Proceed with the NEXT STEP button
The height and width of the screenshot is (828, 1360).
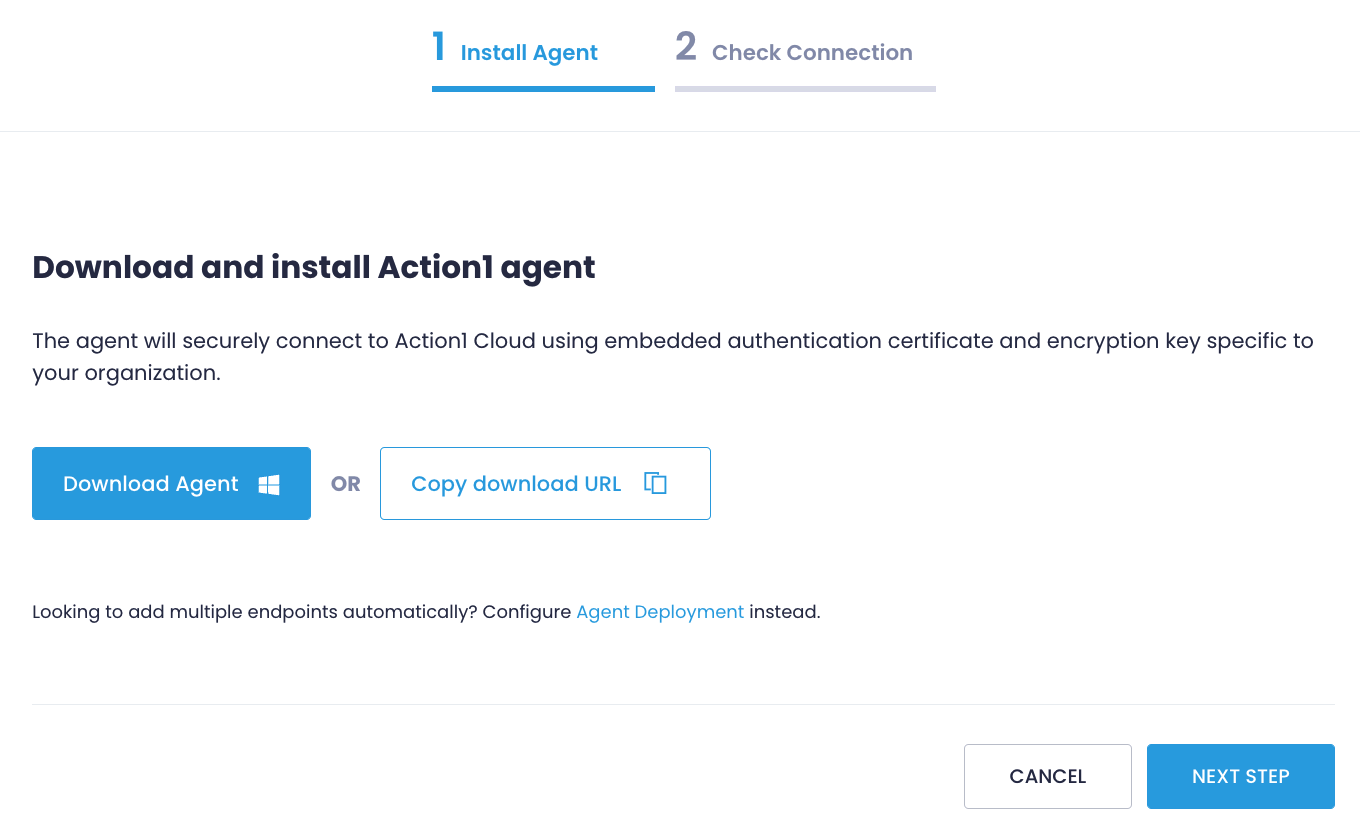point(1241,776)
